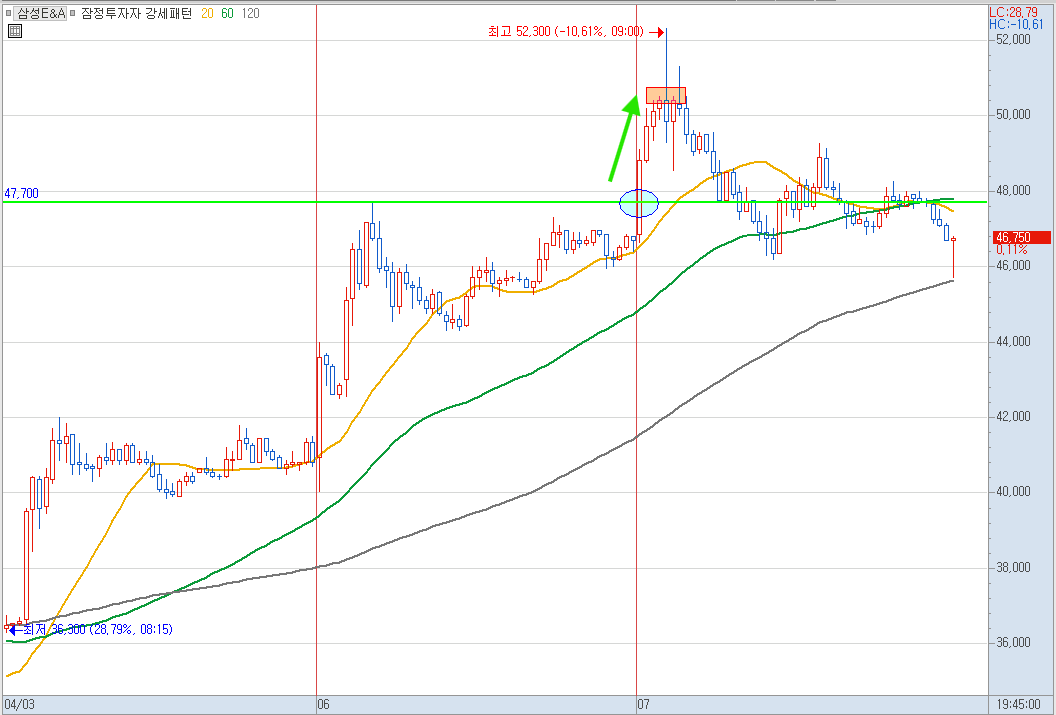Screen dimensions: 1056x715
Task: Click the 120-period moving average label
Action: point(250,13)
